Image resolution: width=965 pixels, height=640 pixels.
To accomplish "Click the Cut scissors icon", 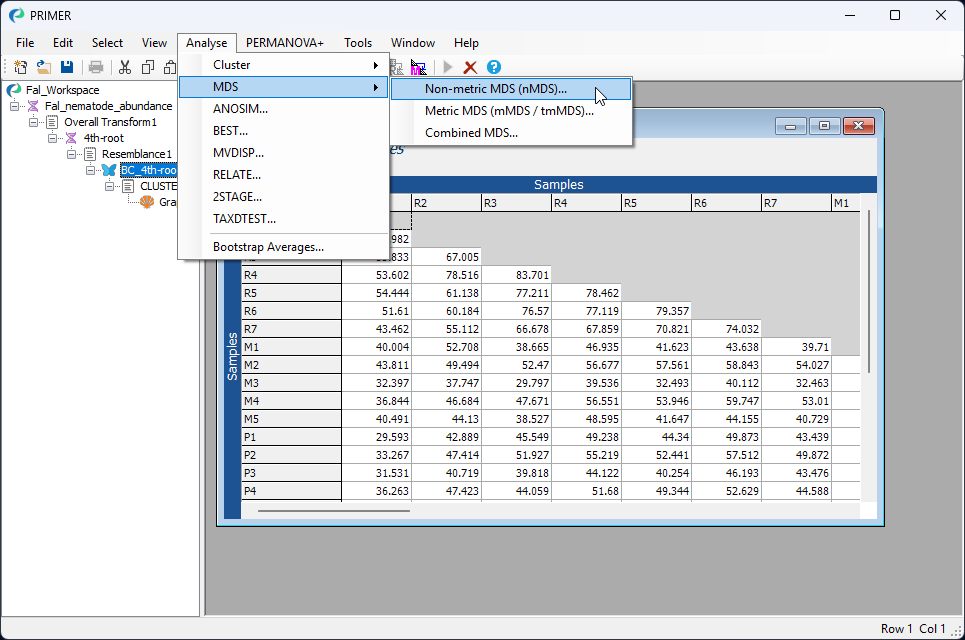I will click(125, 67).
